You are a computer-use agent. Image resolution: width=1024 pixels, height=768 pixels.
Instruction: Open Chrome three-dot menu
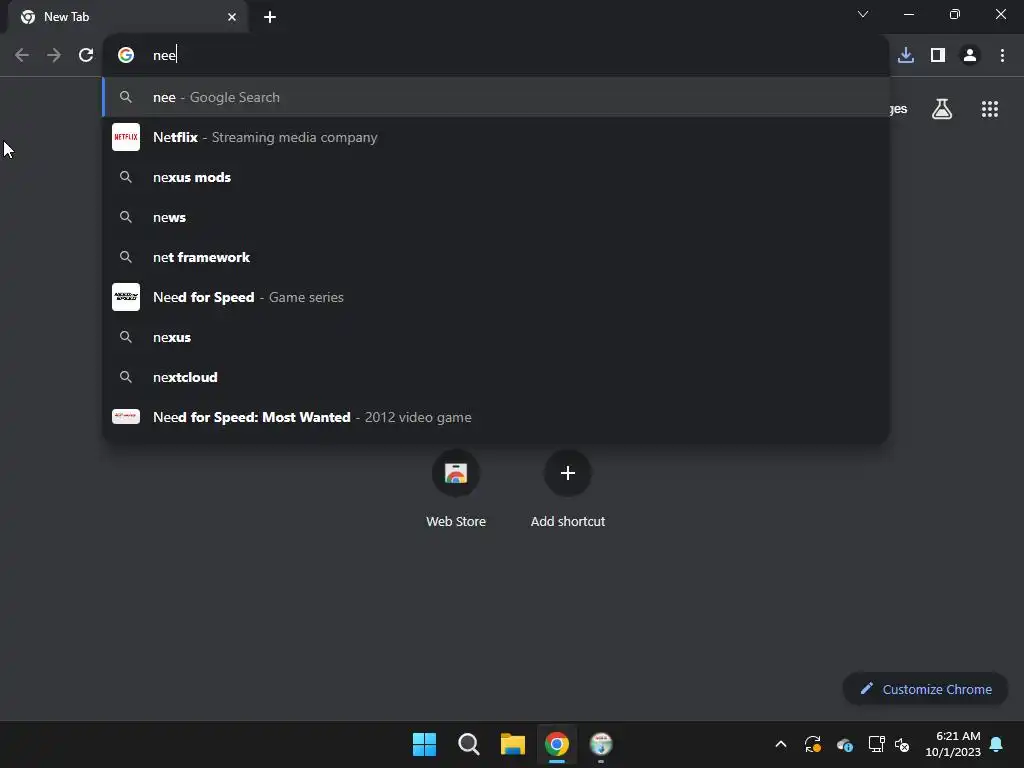tap(1002, 56)
